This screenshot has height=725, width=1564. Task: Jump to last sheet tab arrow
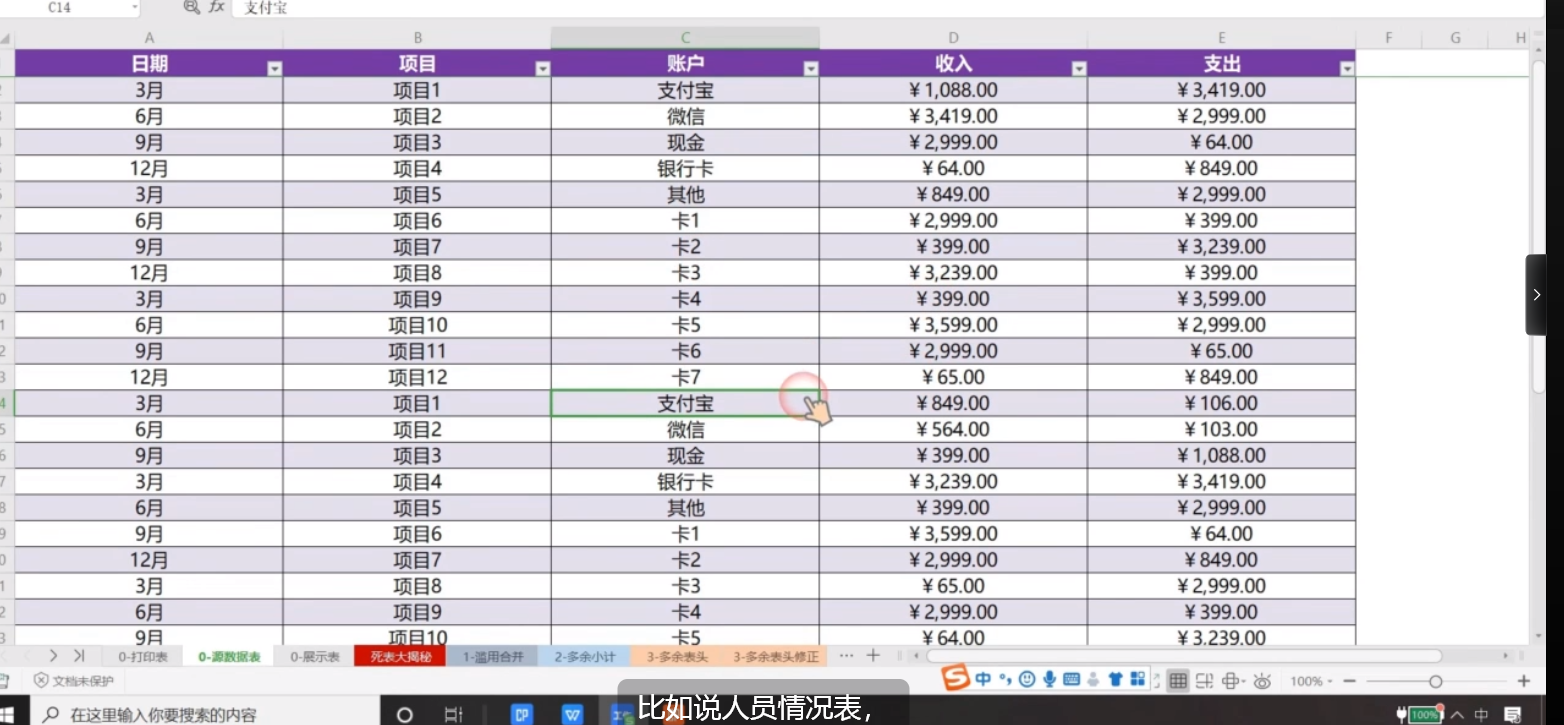[79, 656]
